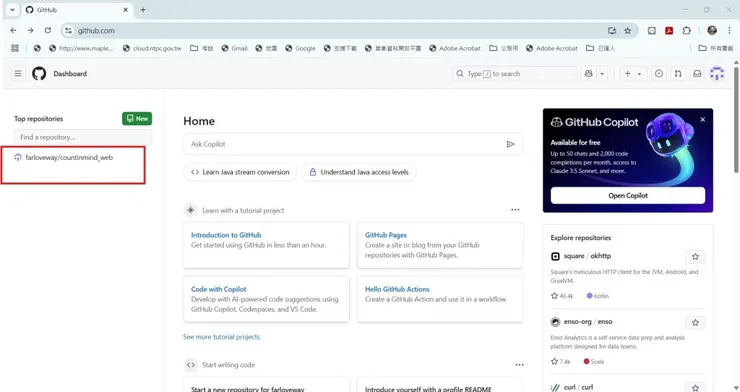740x392 pixels.
Task: Star the square/okhttp repository
Action: click(x=695, y=257)
